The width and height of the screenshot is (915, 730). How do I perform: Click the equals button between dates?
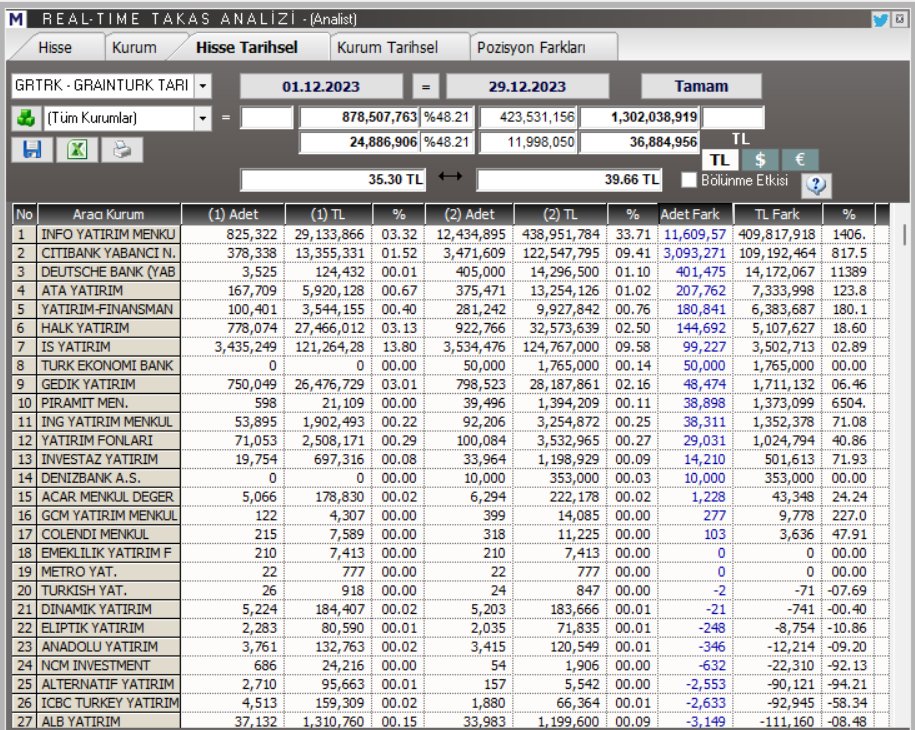point(426,86)
